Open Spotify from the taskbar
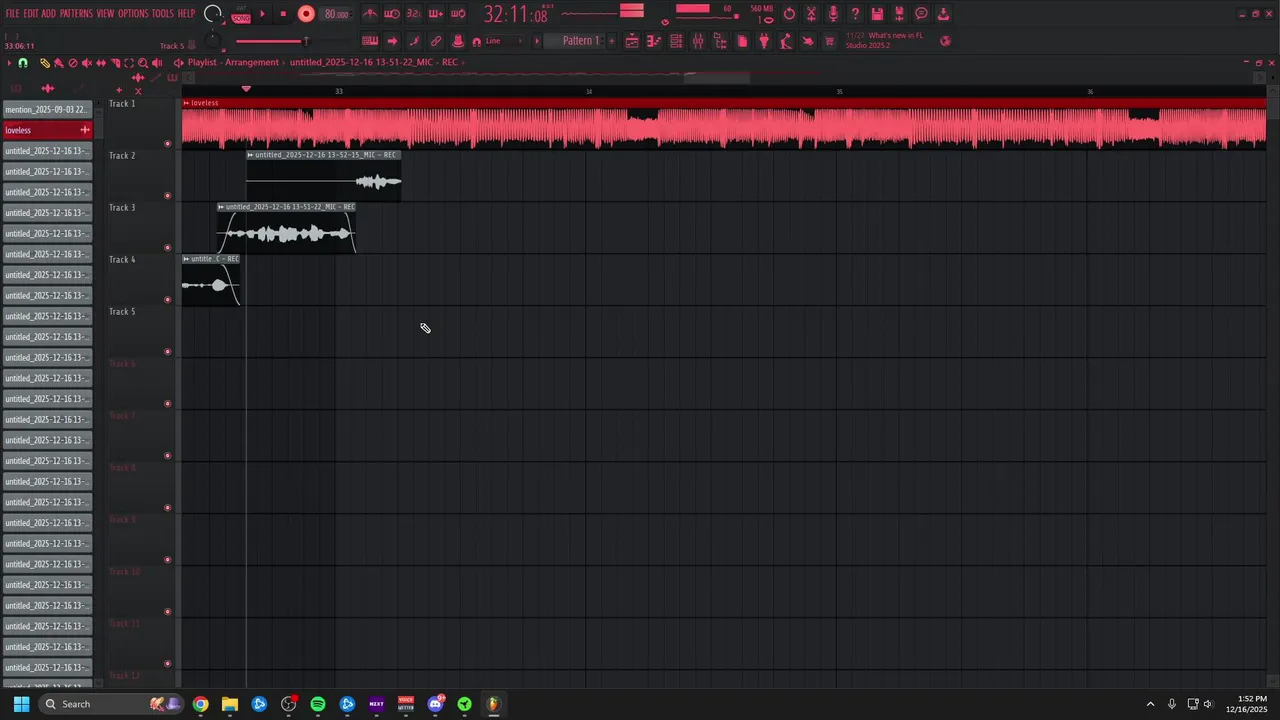Screen dimensions: 1280x720 [x=318, y=704]
